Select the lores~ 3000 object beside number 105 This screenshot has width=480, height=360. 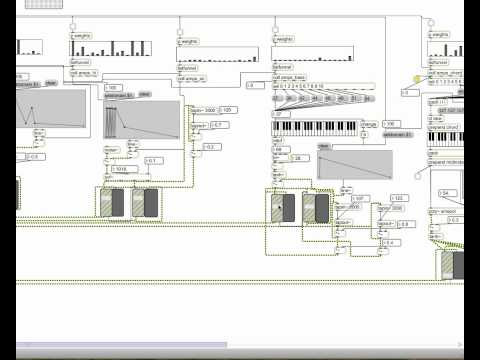point(204,110)
